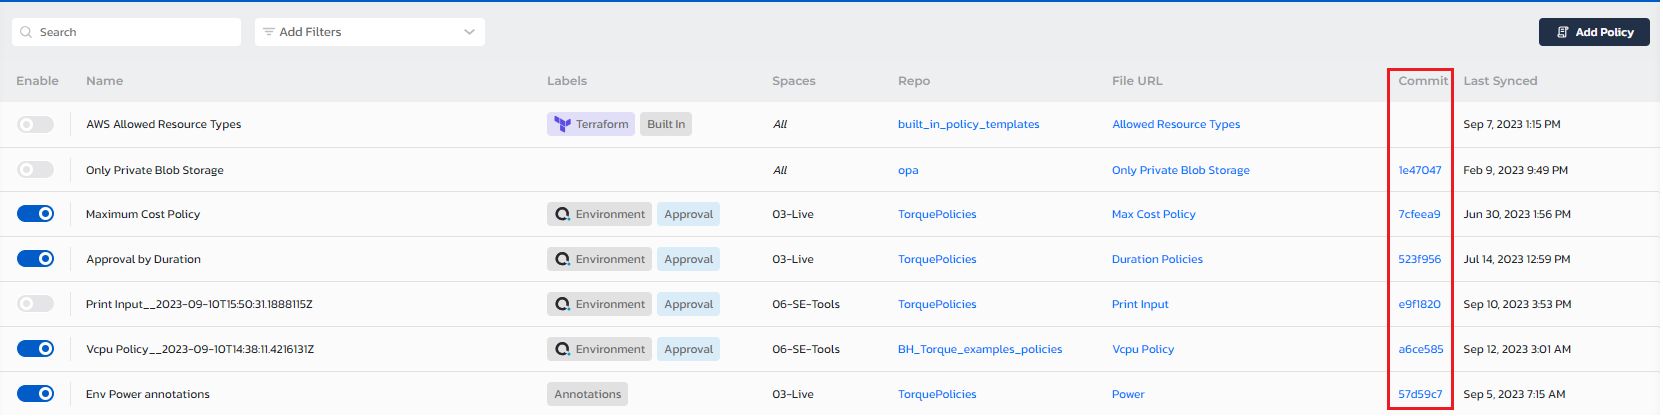Image resolution: width=1663 pixels, height=416 pixels.
Task: Click the Environment icon in Approval by Duration row
Action: [x=562, y=259]
